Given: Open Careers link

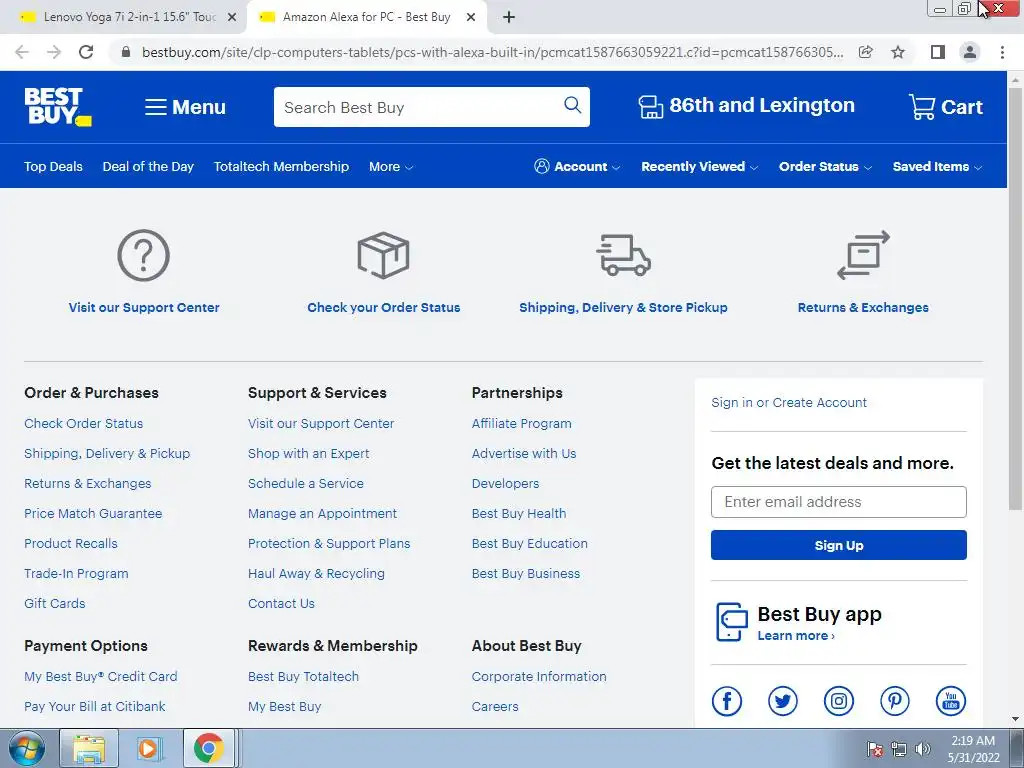Looking at the screenshot, I should click(x=495, y=707).
